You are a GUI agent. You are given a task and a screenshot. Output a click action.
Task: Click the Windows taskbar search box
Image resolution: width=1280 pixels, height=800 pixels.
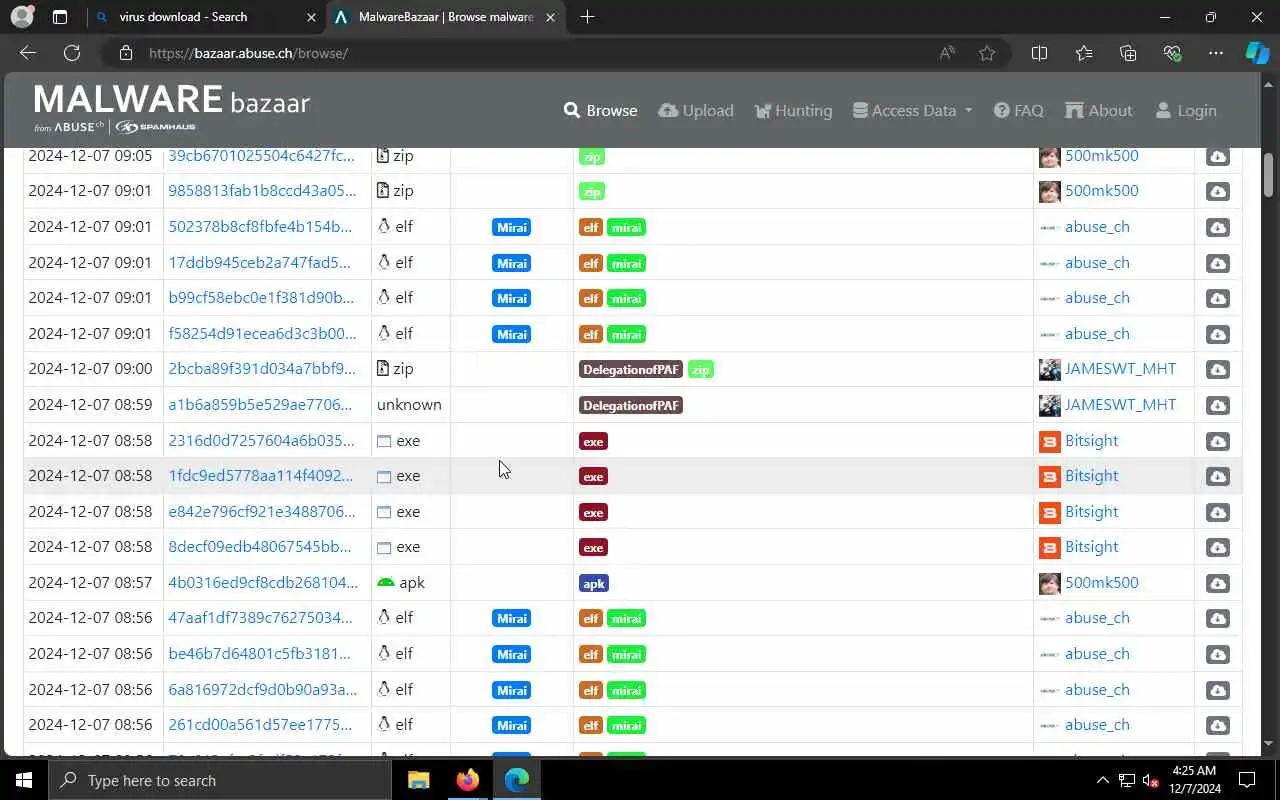(x=219, y=780)
